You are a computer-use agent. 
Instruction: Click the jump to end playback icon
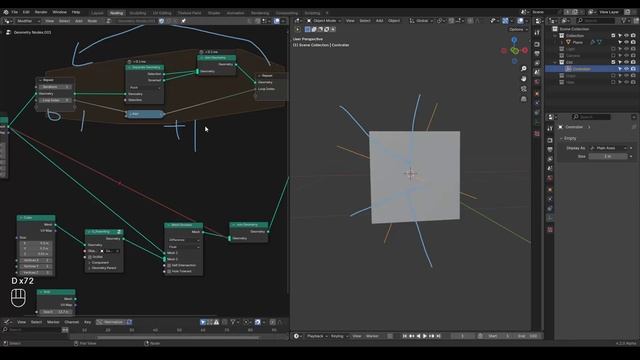pos(438,336)
